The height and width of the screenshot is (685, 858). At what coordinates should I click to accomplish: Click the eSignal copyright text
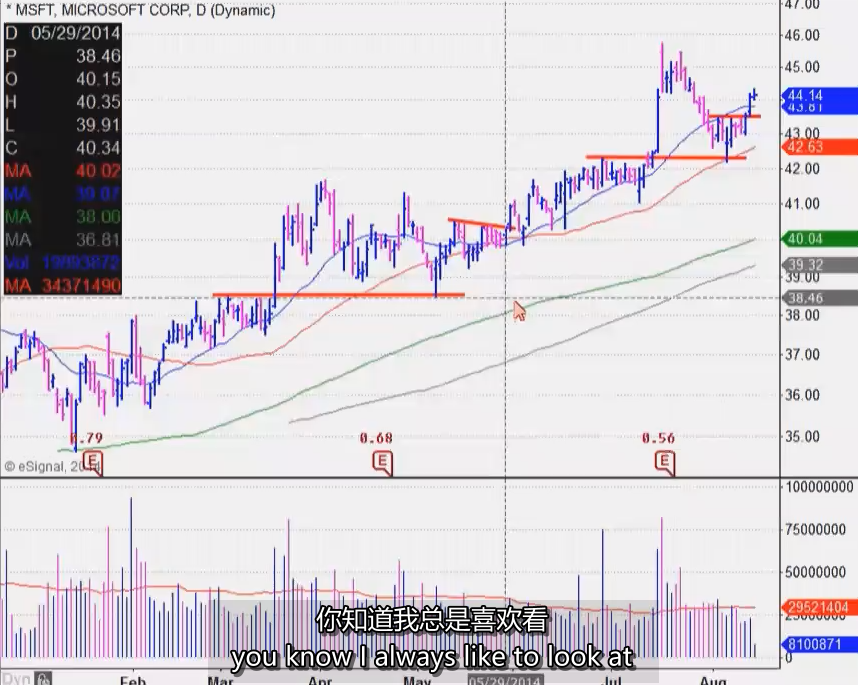[x=47, y=466]
